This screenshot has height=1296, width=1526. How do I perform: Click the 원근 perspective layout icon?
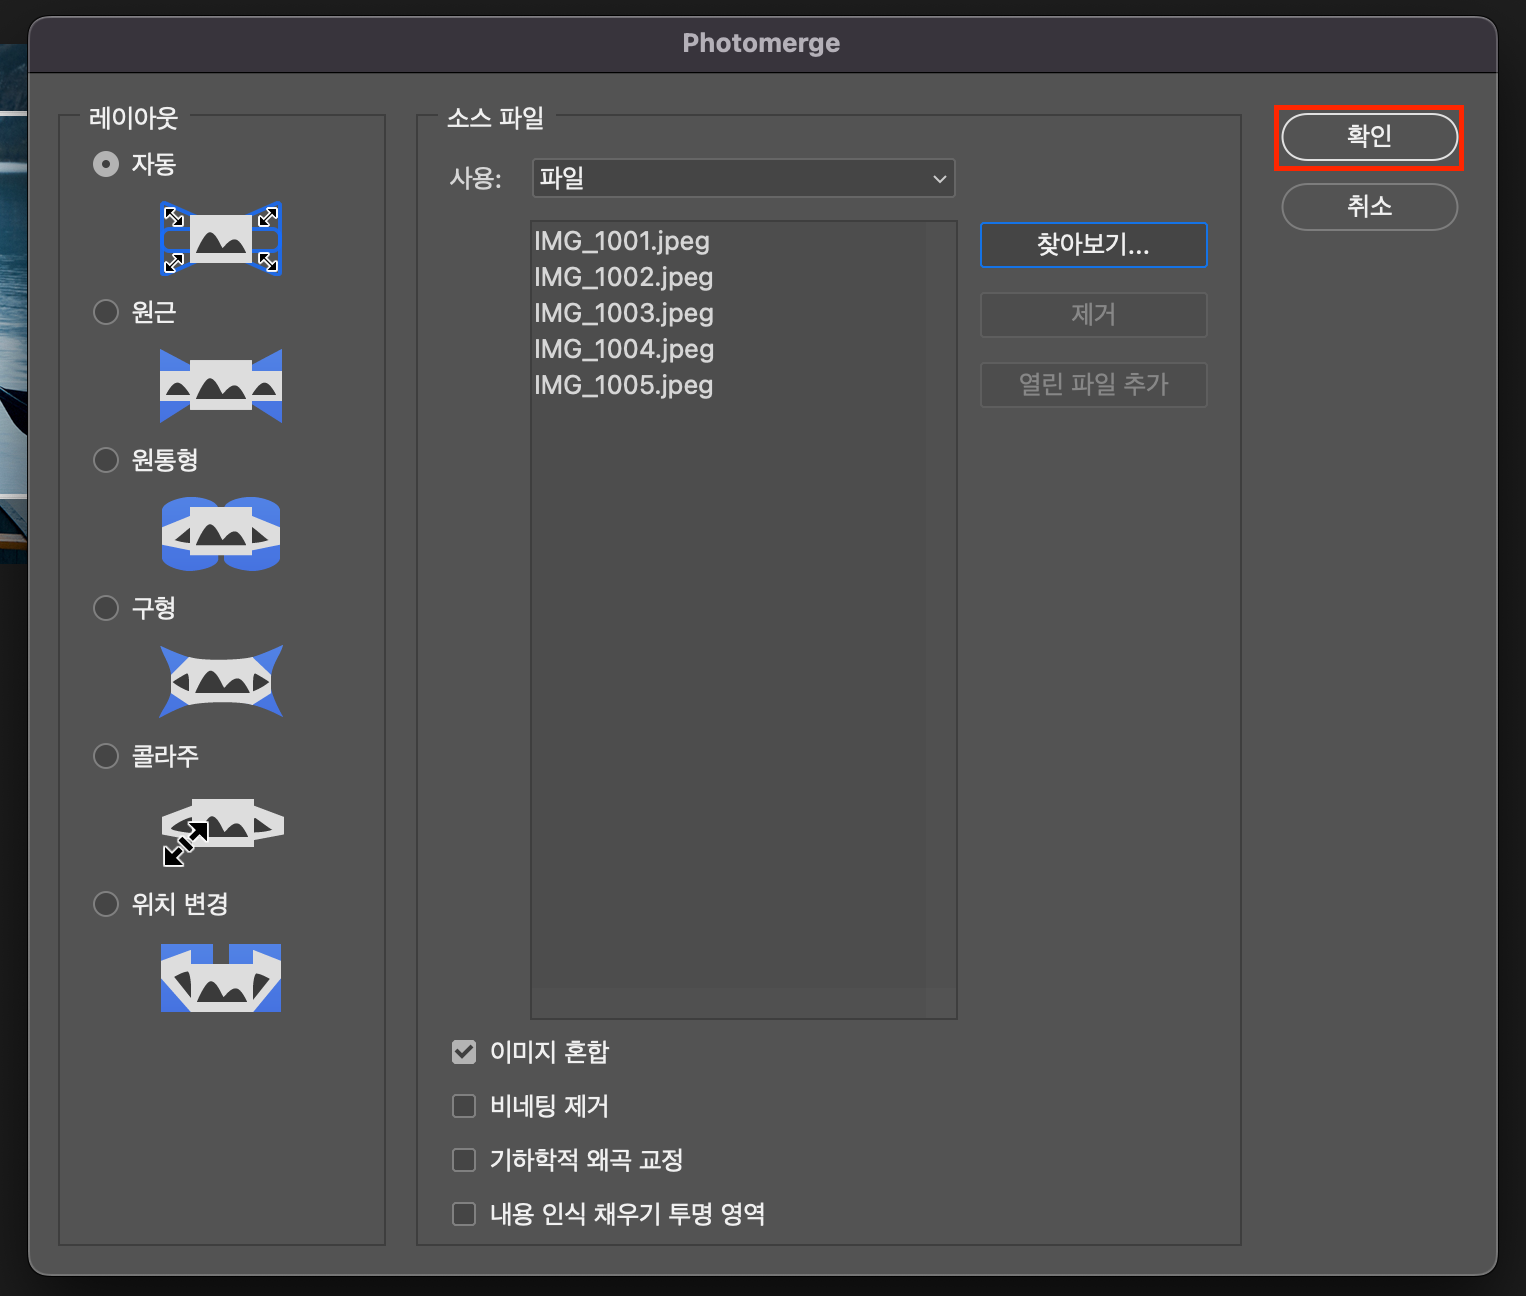click(221, 386)
